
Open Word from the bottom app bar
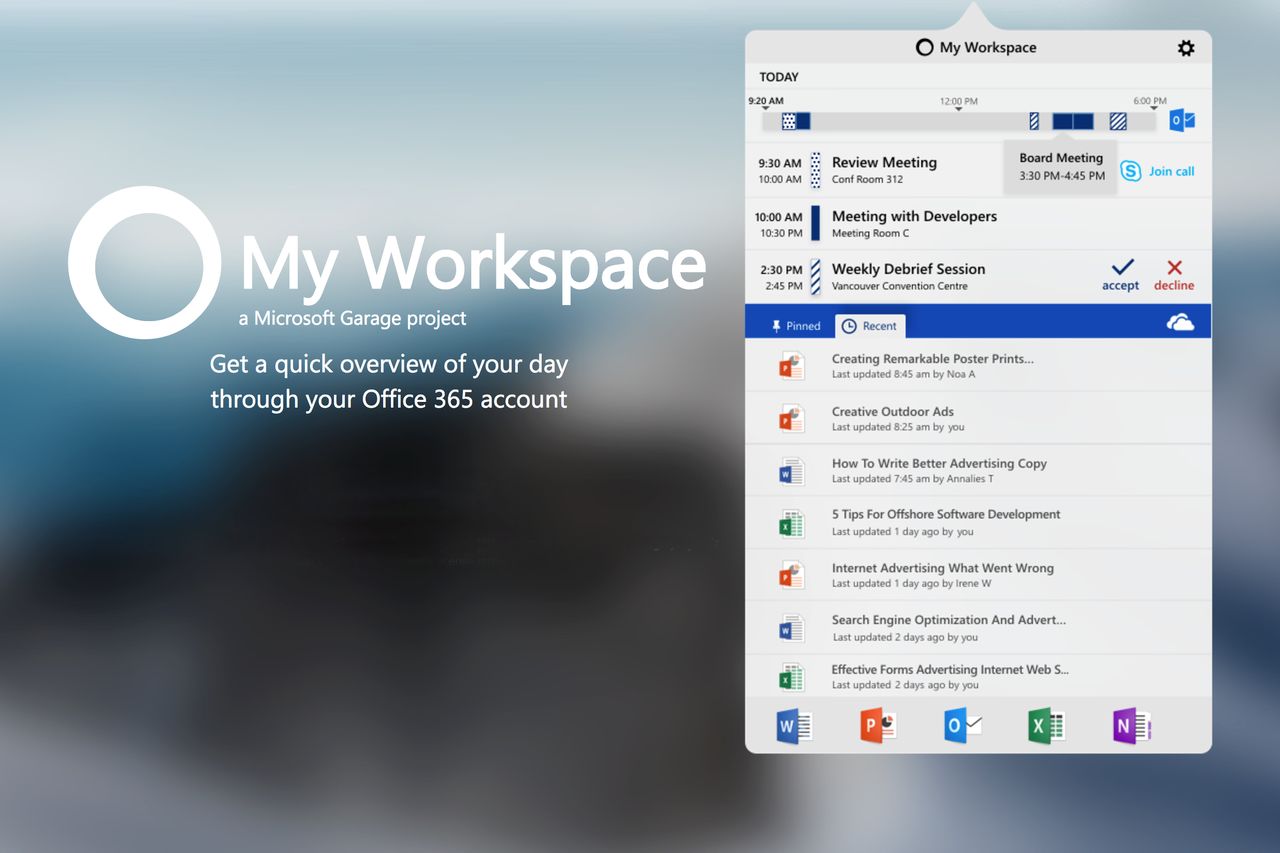pyautogui.click(x=792, y=725)
